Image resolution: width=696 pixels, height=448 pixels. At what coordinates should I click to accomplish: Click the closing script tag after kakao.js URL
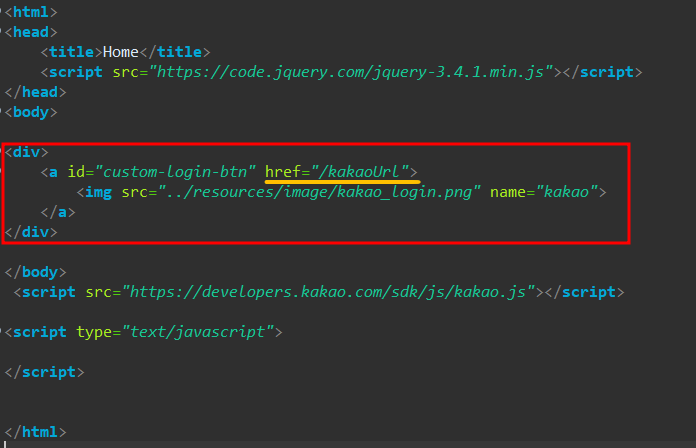point(584,292)
